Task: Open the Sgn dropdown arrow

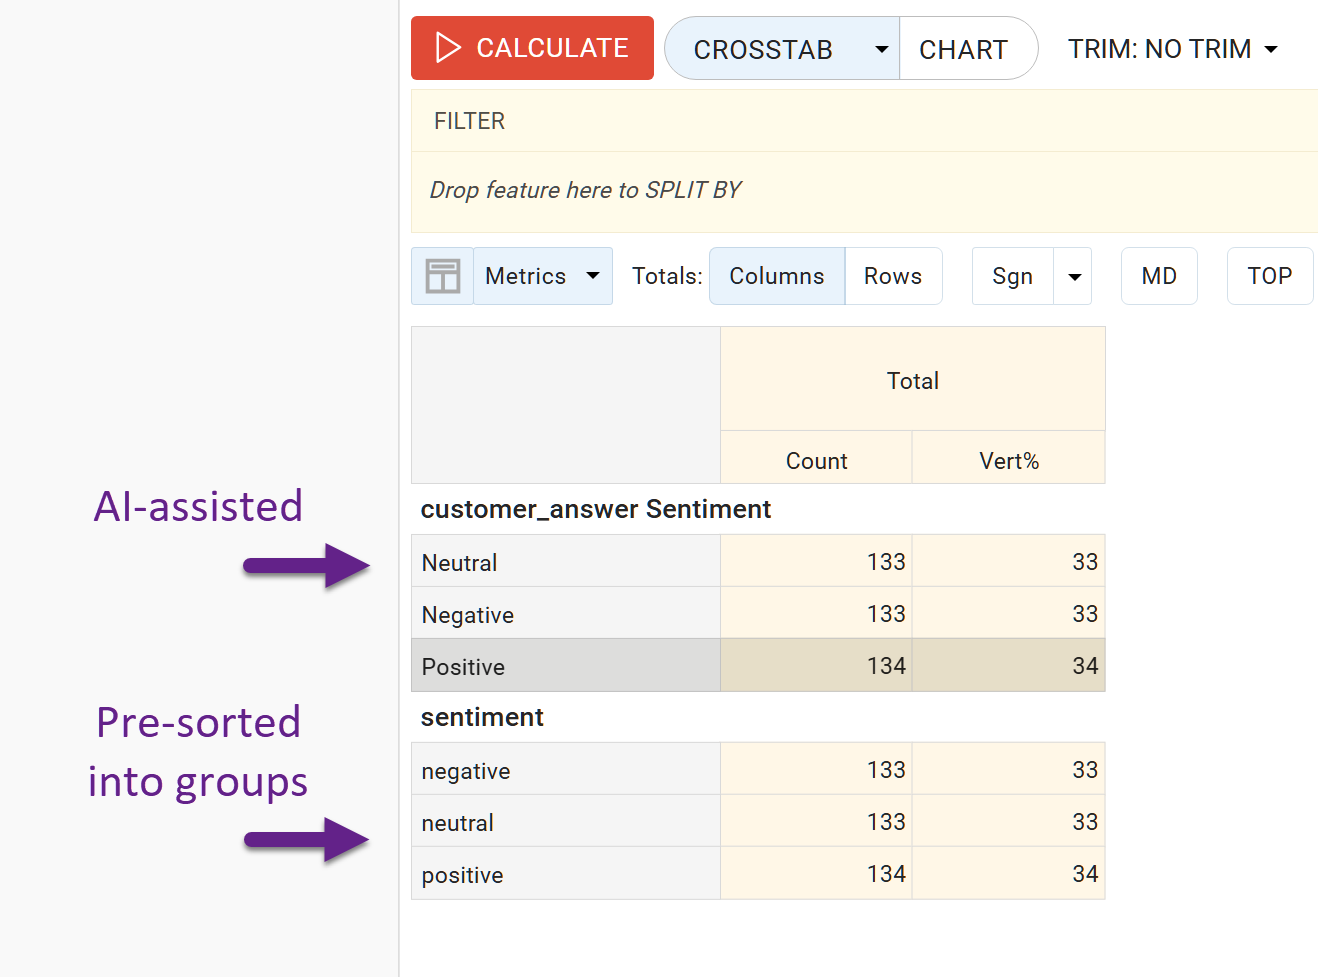Action: pos(1074,277)
